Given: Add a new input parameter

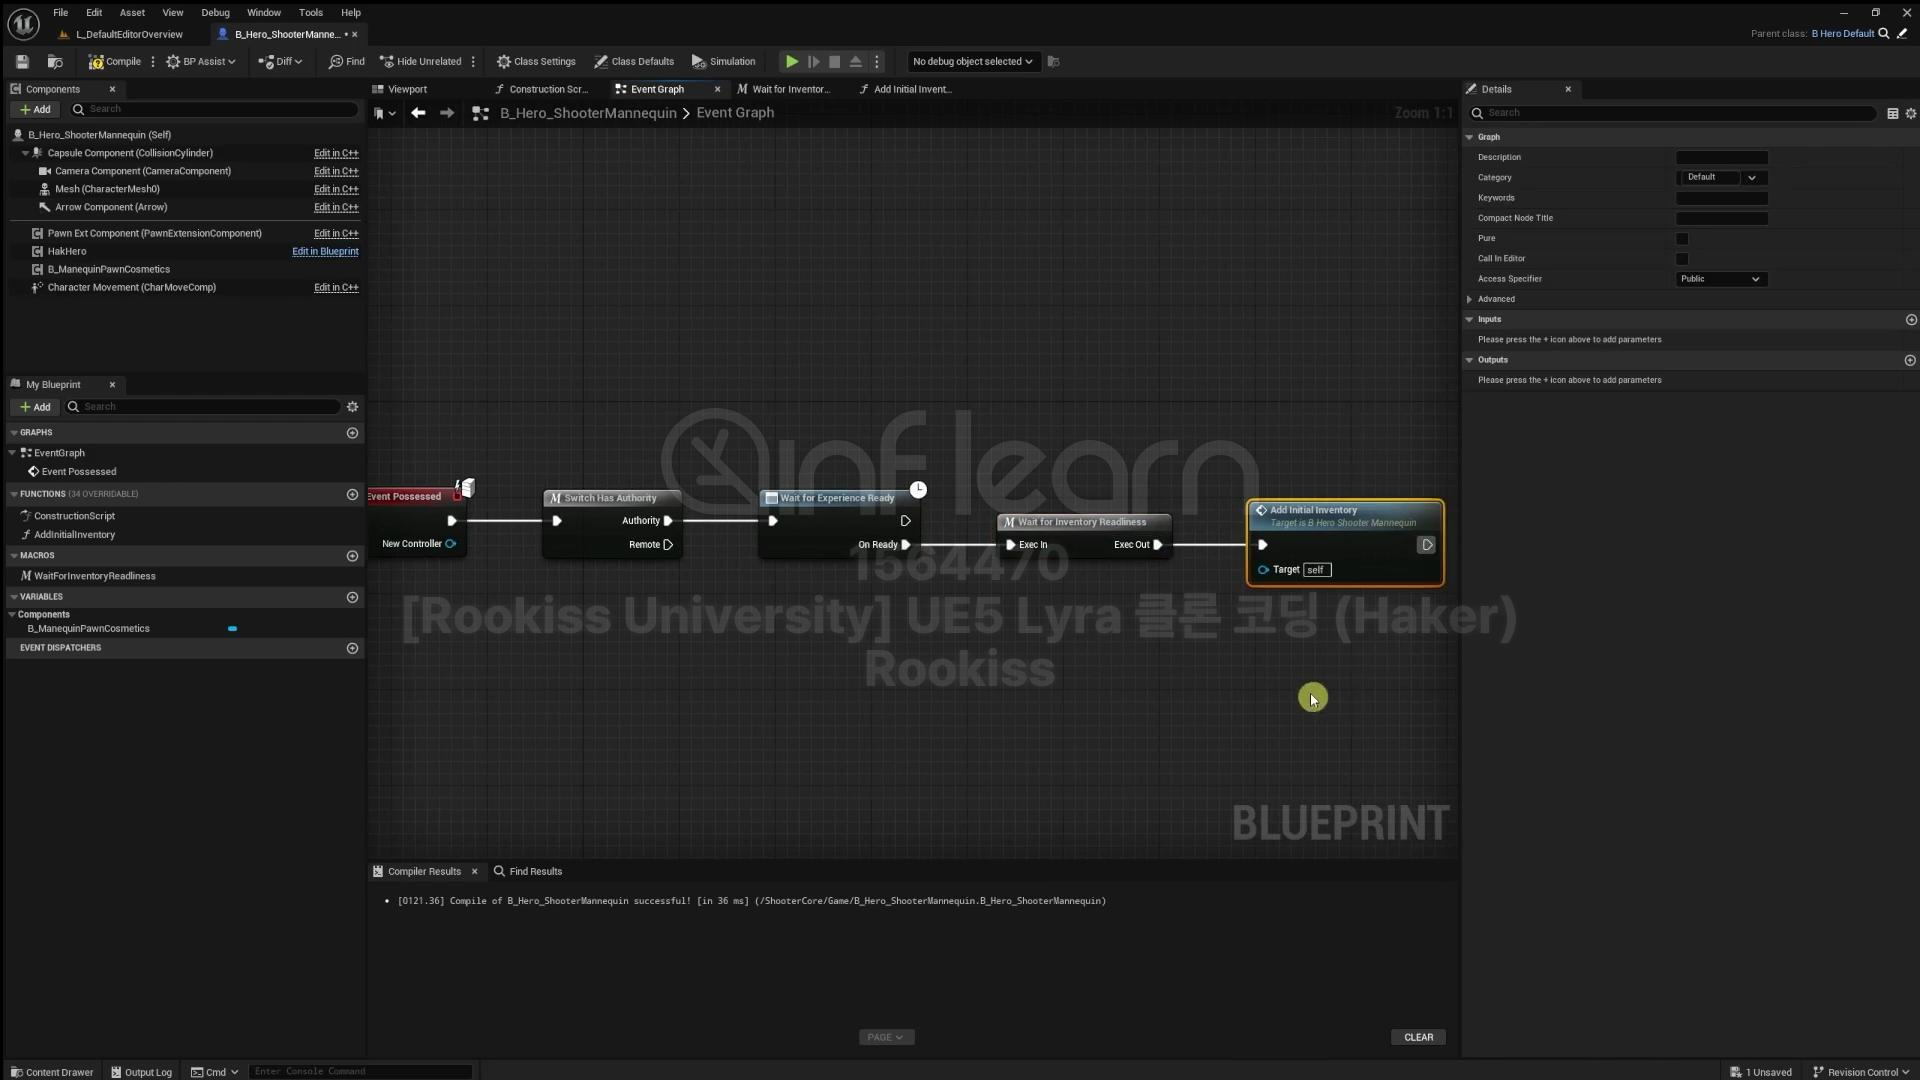Looking at the screenshot, I should [1910, 320].
